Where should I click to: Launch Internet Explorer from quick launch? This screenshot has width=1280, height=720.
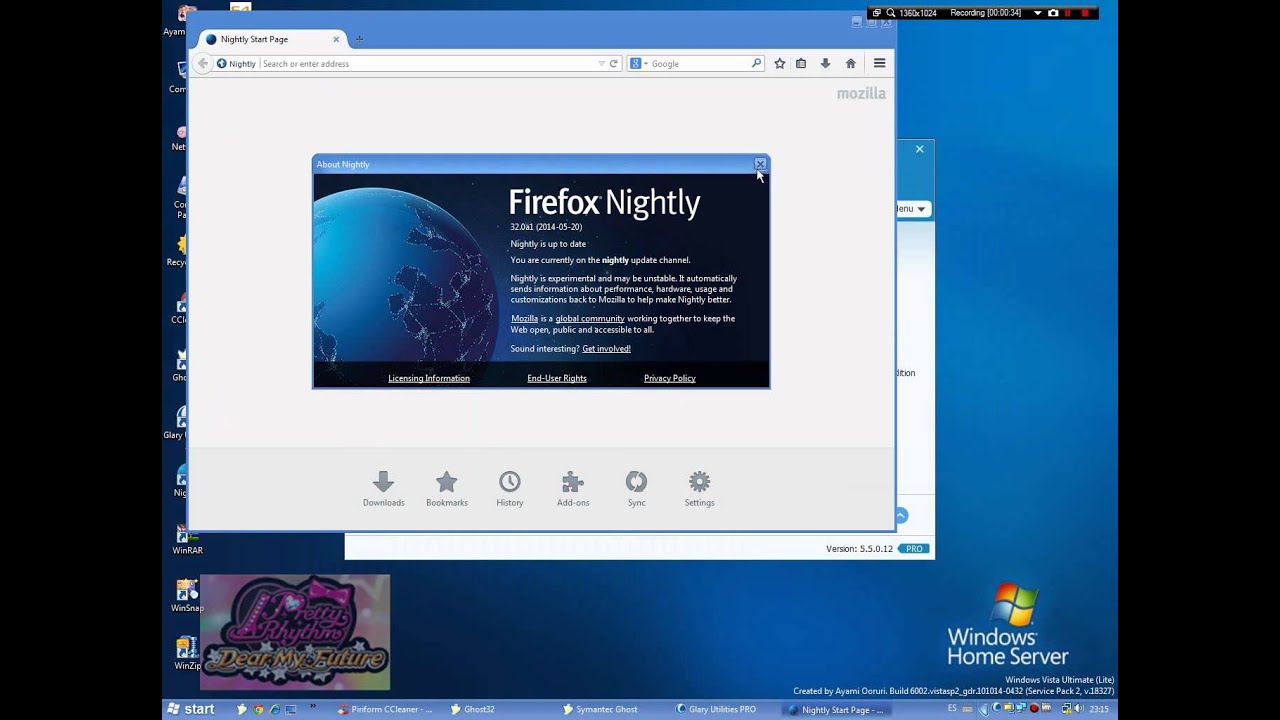(274, 709)
